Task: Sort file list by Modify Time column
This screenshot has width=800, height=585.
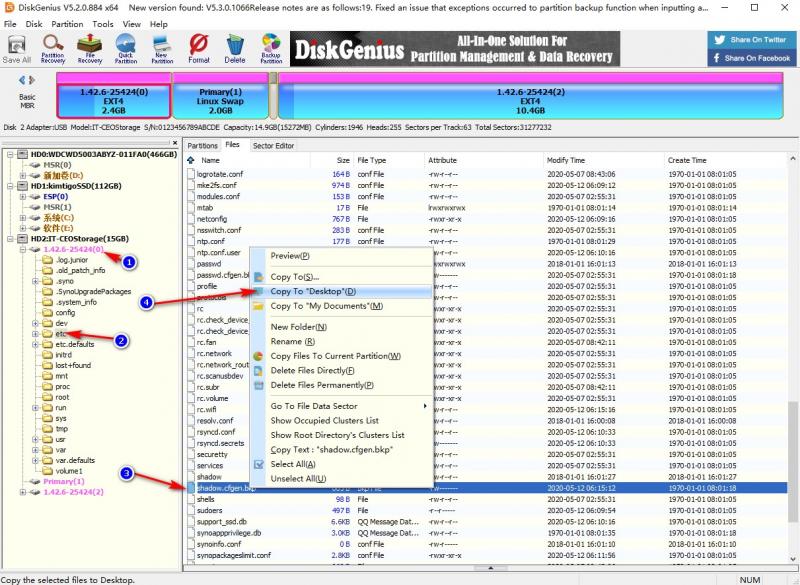Action: click(565, 160)
